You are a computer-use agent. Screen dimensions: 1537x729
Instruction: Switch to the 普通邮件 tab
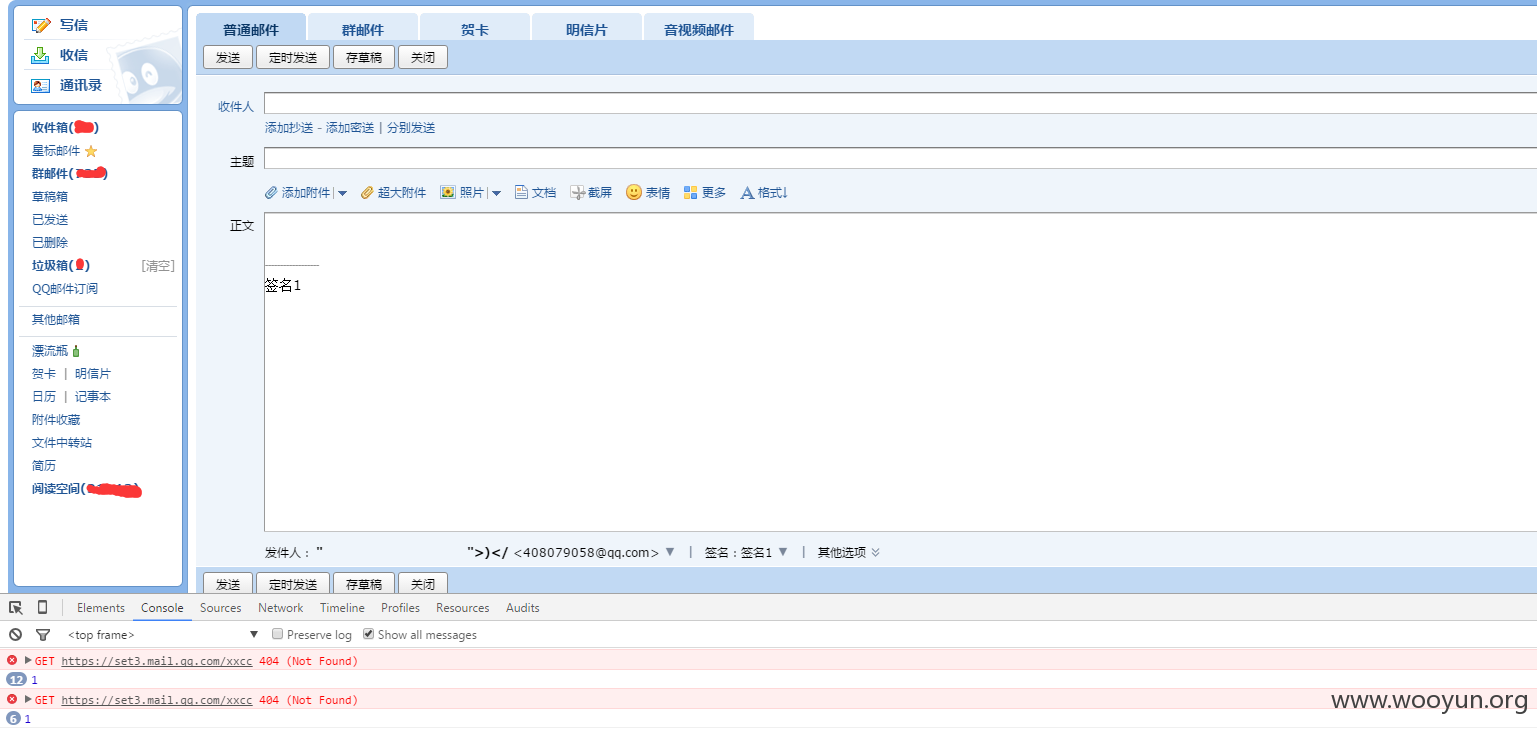point(250,28)
